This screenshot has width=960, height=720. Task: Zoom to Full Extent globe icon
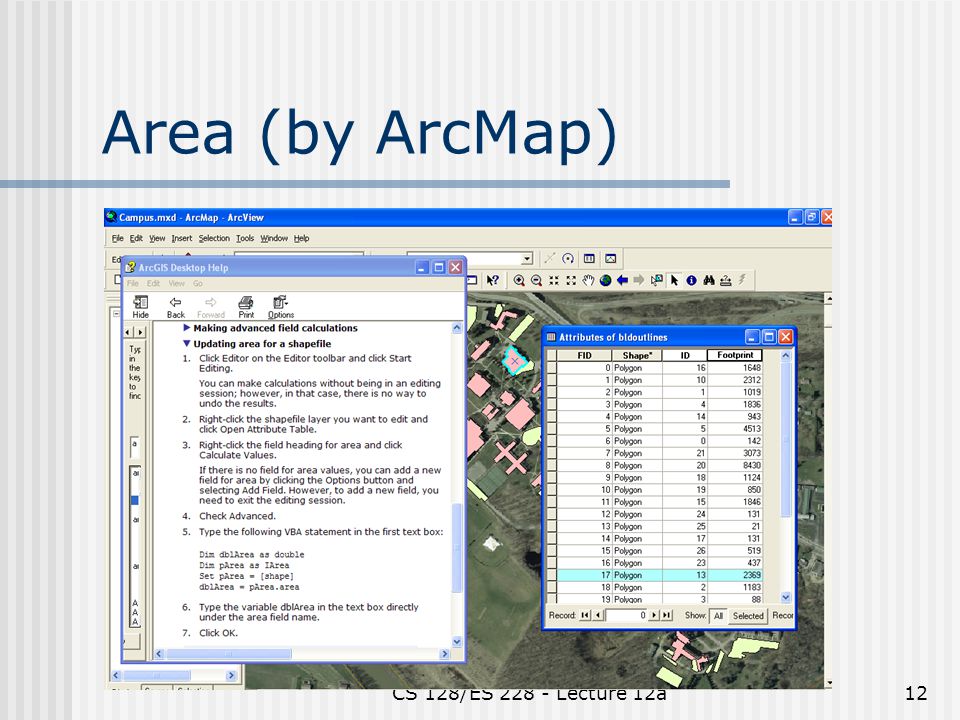606,280
